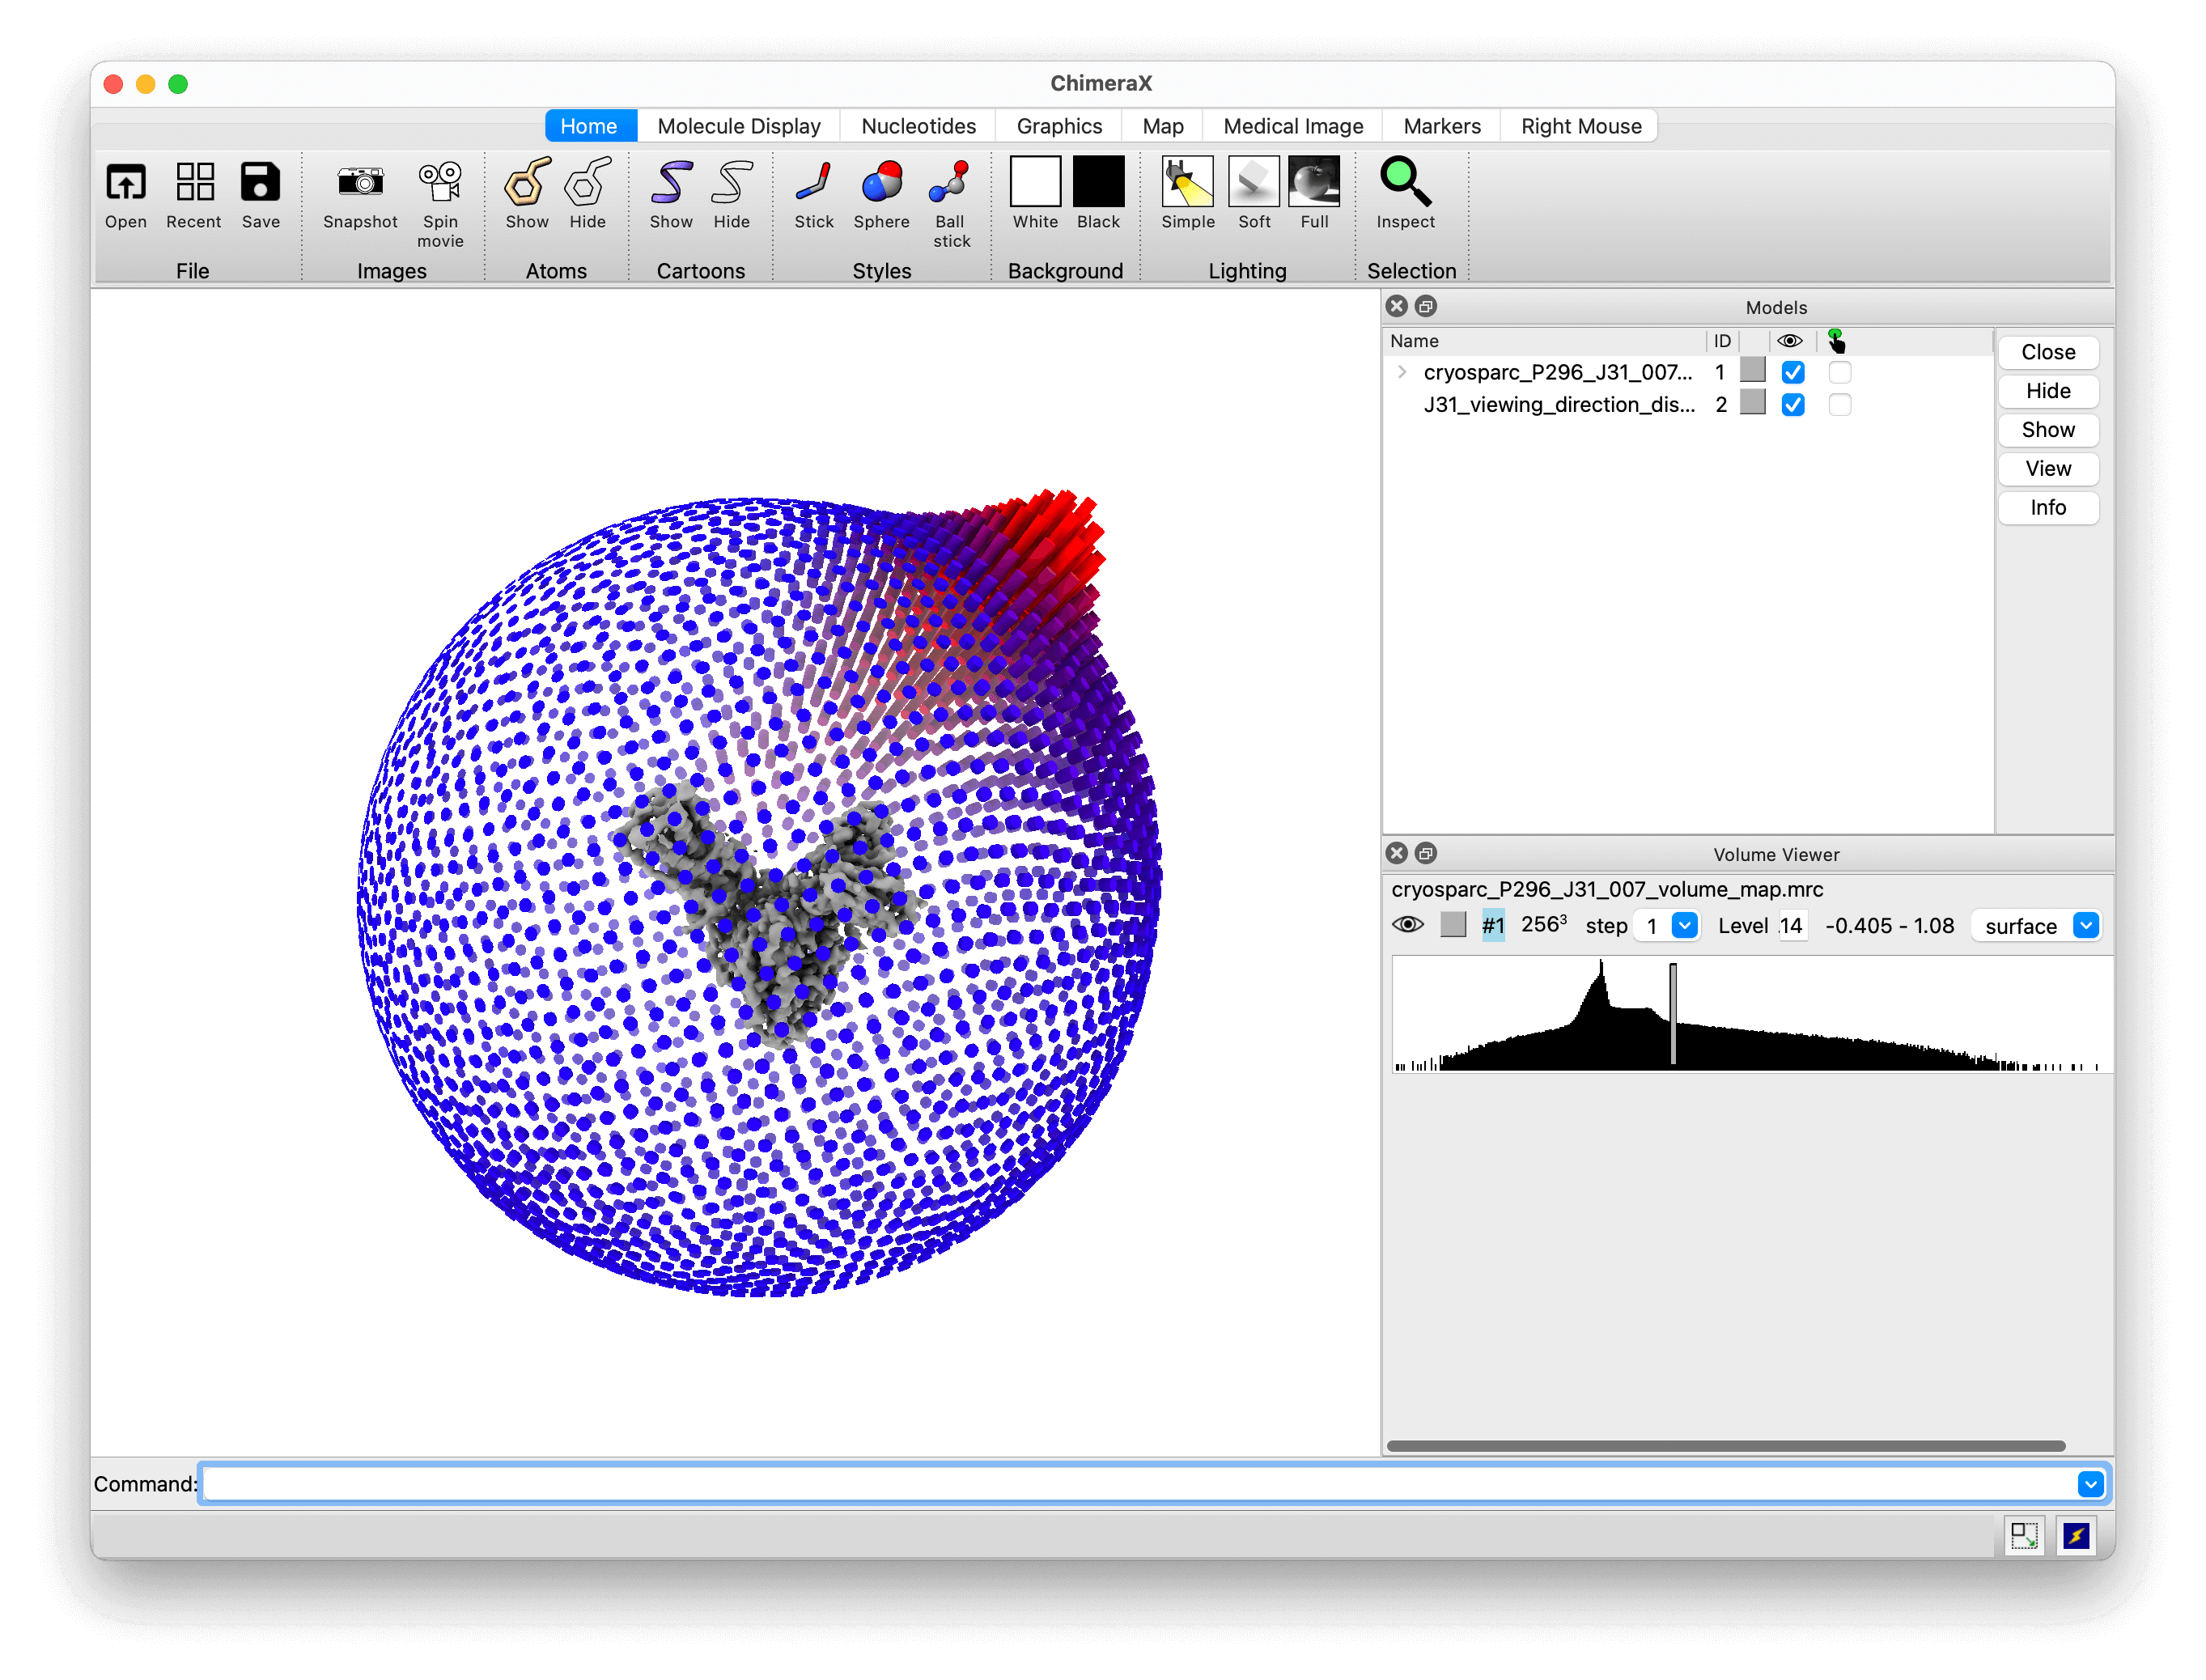The width and height of the screenshot is (2206, 1680).
Task: Set White background swatch
Action: pos(1035,182)
